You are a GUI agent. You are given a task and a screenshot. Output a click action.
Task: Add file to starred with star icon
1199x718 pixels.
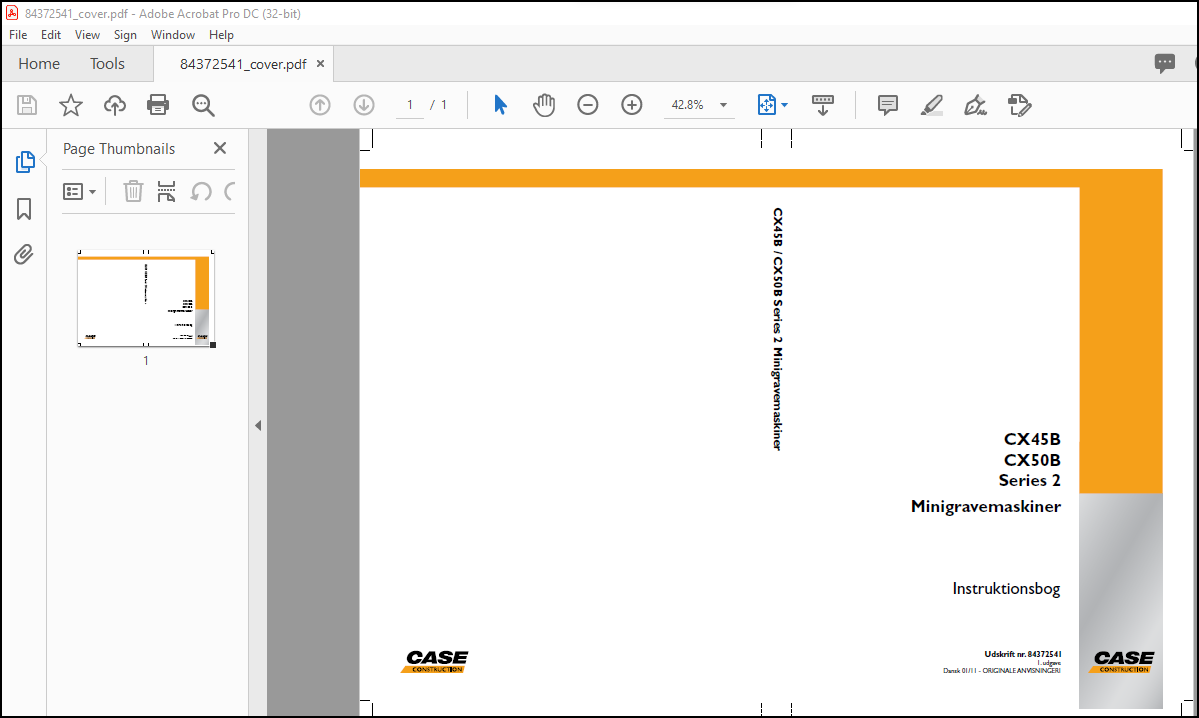pos(70,105)
